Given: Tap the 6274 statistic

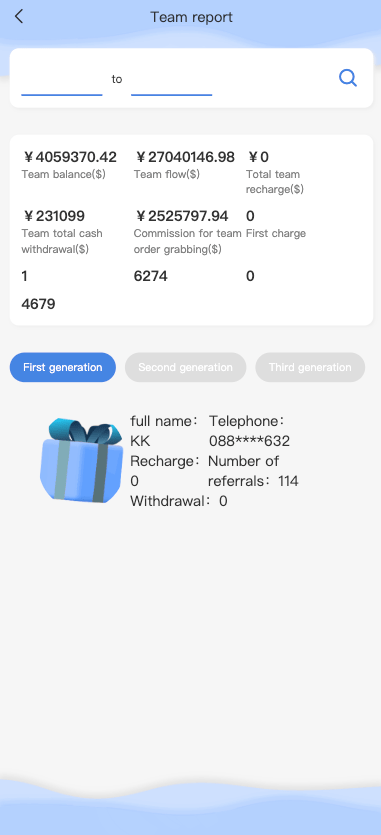Looking at the screenshot, I should pos(150,276).
